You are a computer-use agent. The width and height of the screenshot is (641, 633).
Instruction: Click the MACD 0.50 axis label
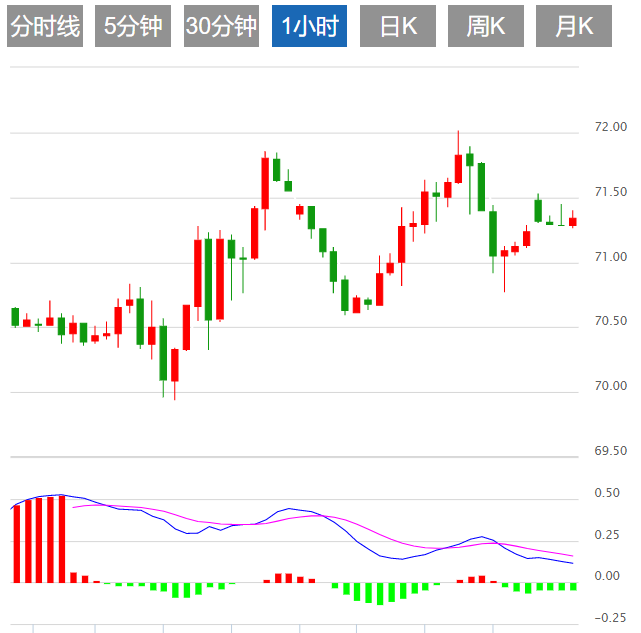(x=607, y=493)
